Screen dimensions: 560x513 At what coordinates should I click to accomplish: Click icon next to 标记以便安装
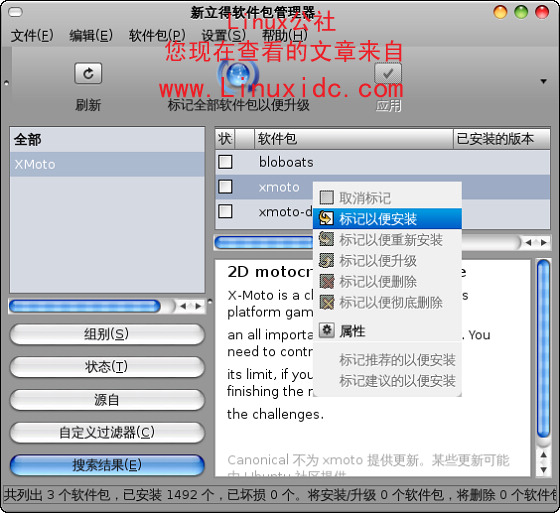326,218
